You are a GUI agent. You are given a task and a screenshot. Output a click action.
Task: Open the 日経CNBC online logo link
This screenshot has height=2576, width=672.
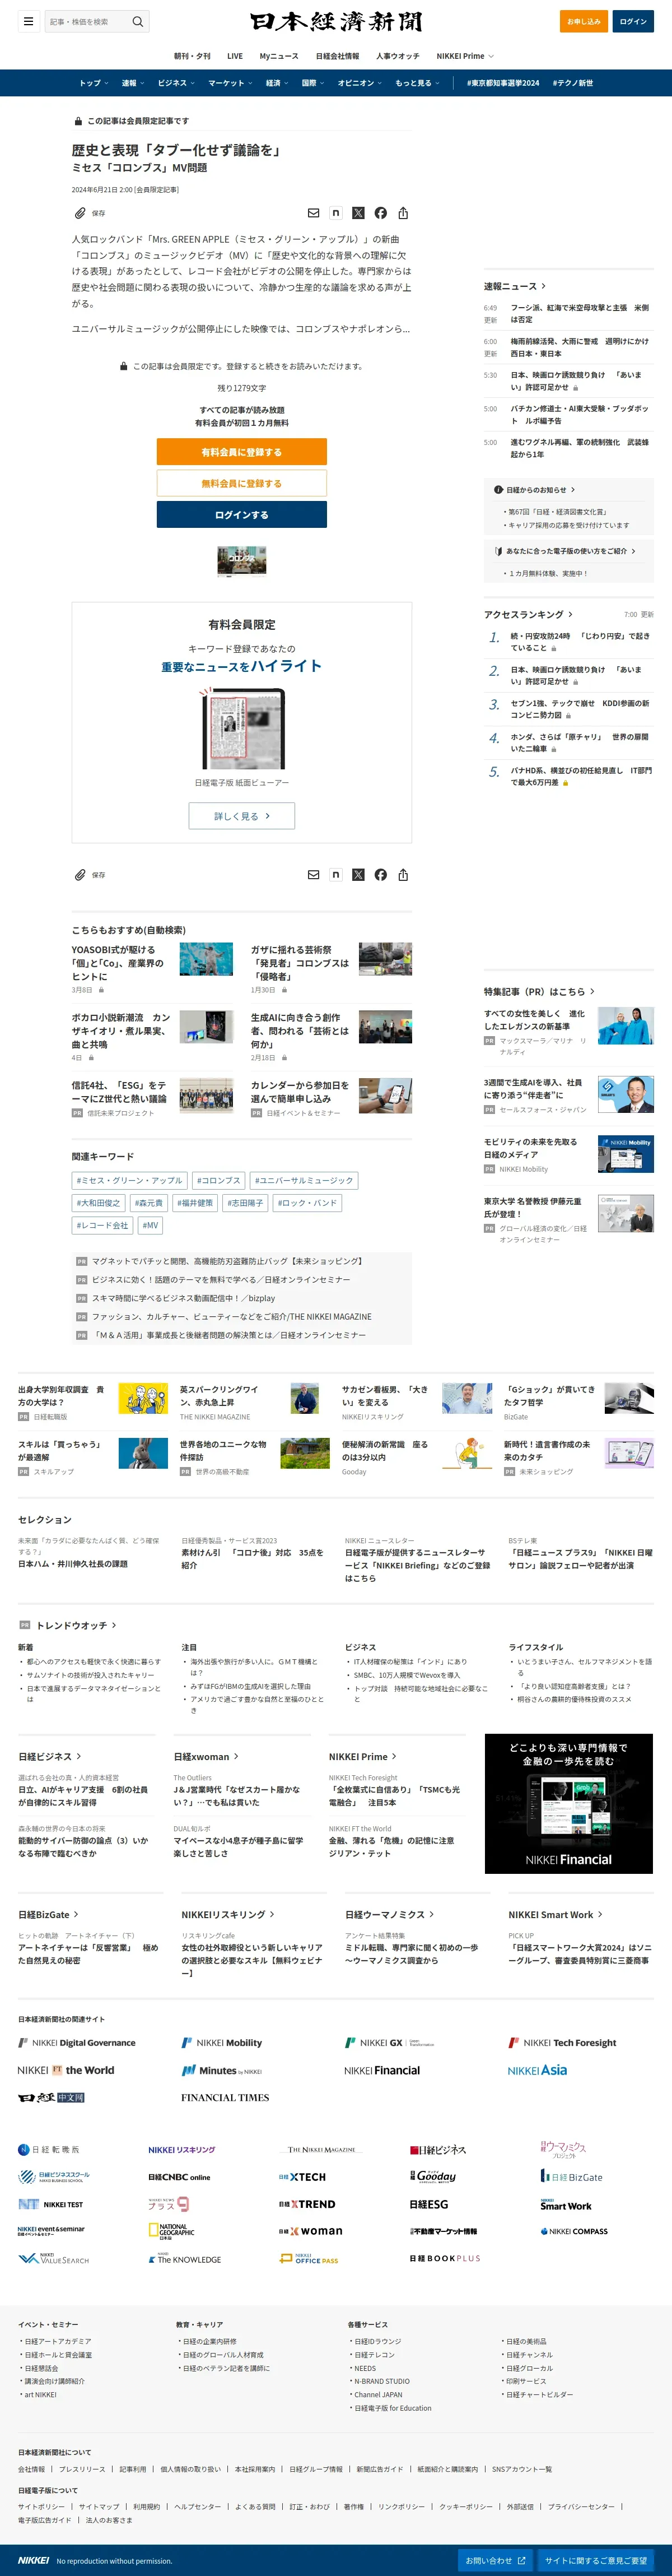[x=179, y=2177]
